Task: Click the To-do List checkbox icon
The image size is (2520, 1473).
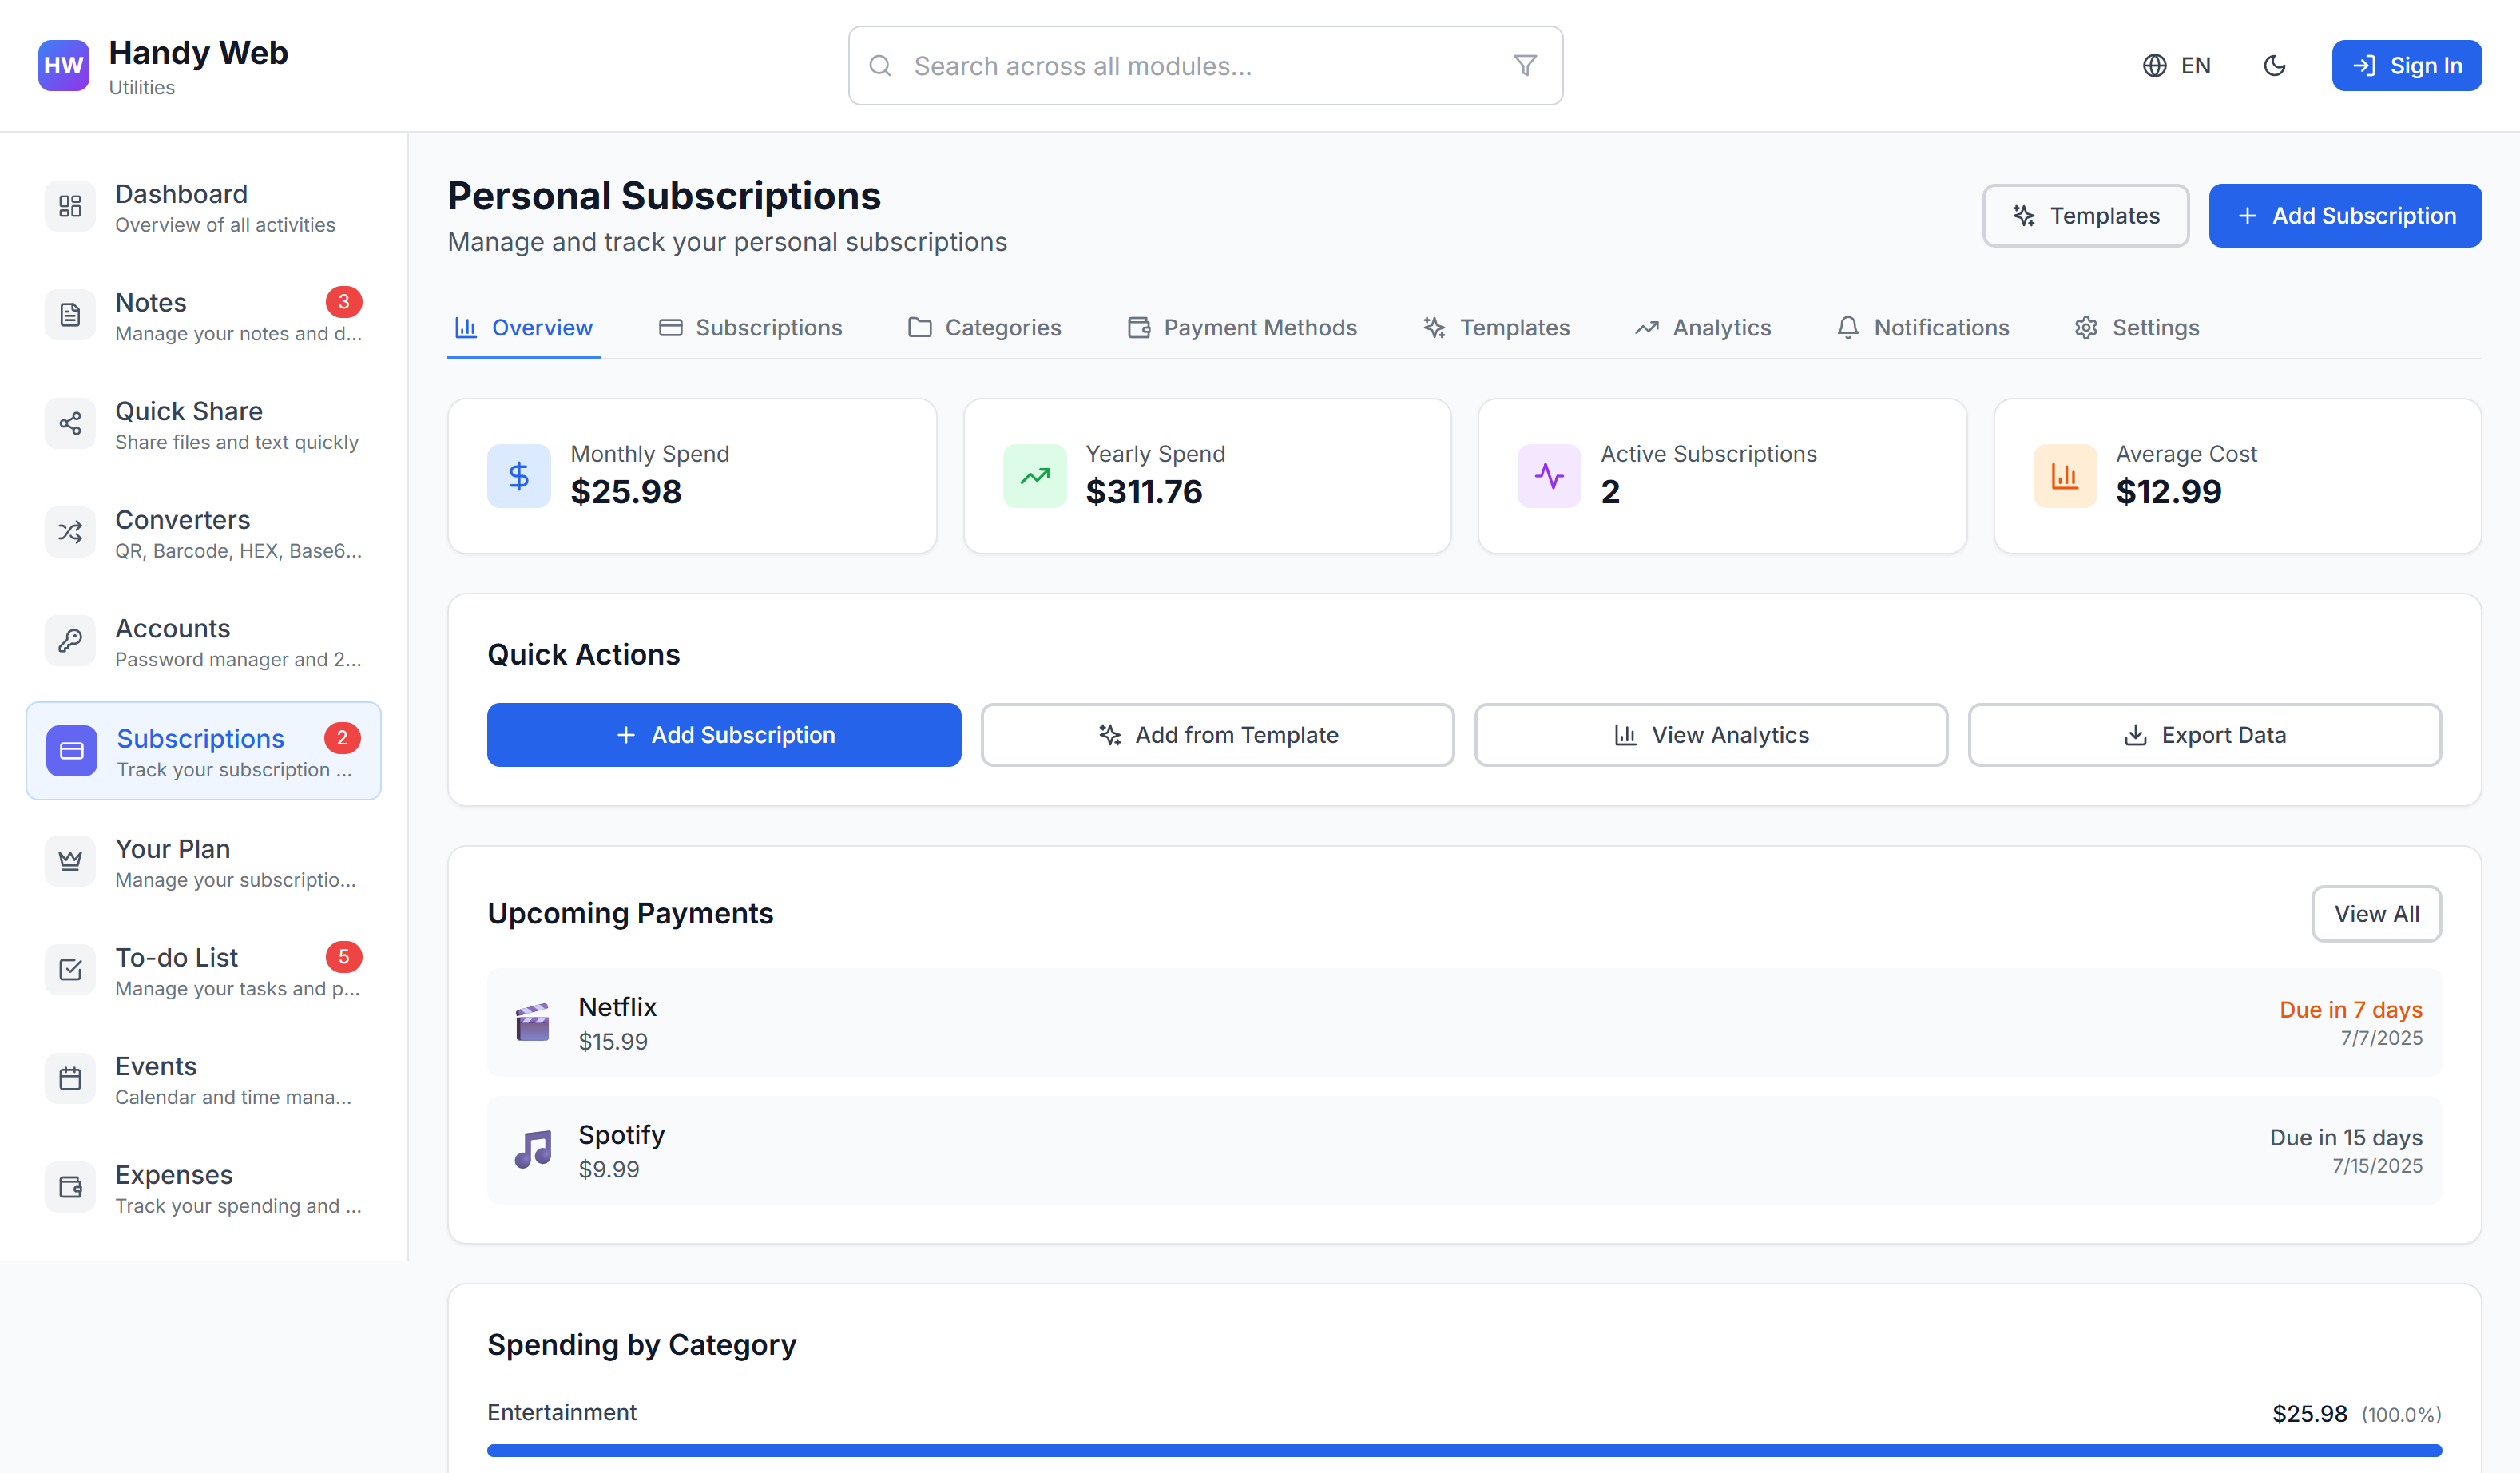Action: [70, 970]
